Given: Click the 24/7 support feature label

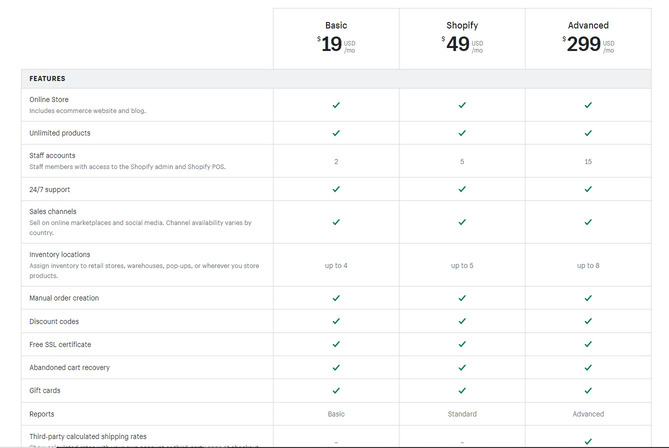Looking at the screenshot, I should (49, 189).
